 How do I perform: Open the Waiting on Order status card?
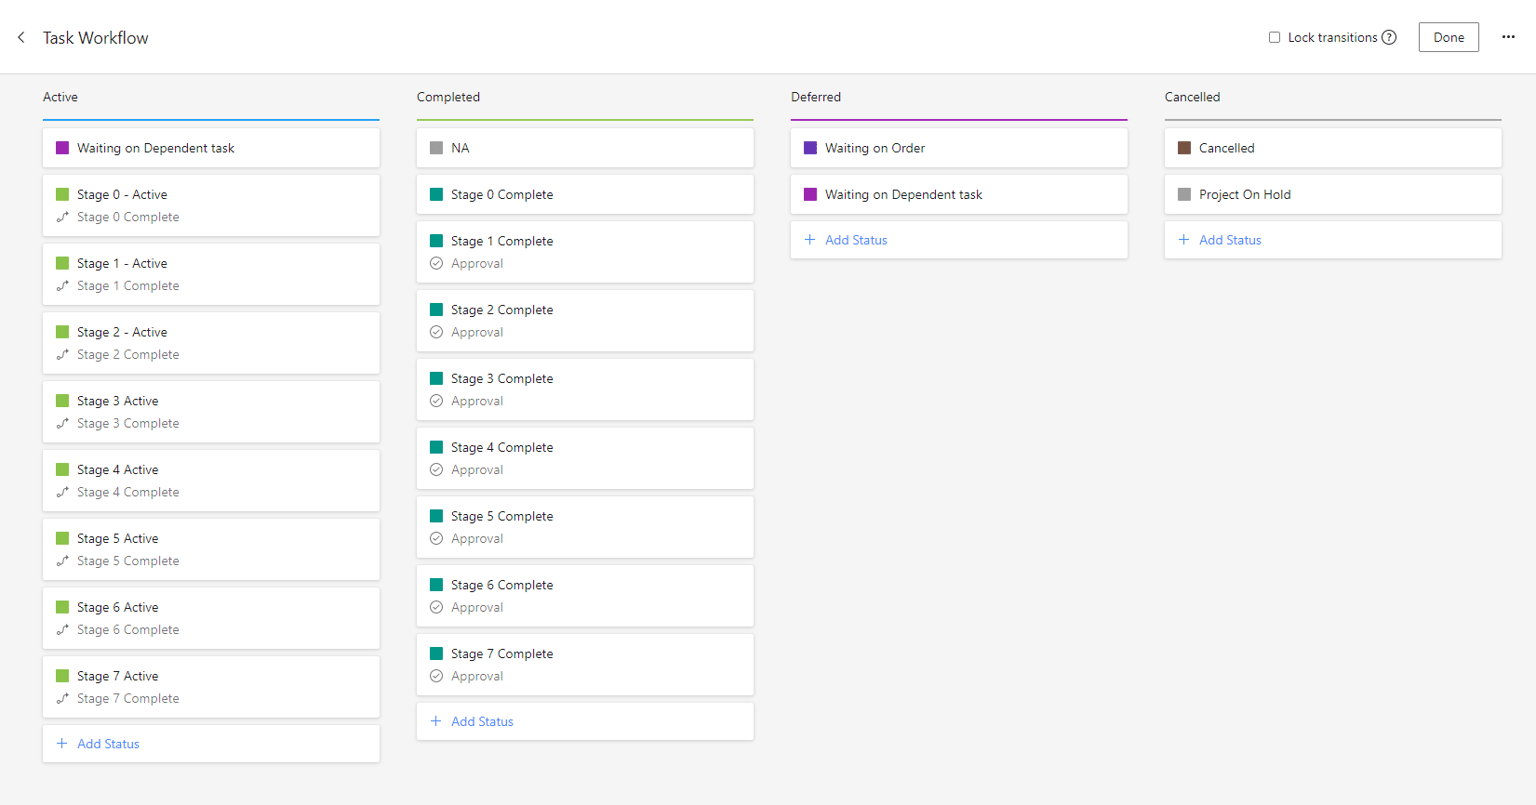pyautogui.click(x=958, y=147)
